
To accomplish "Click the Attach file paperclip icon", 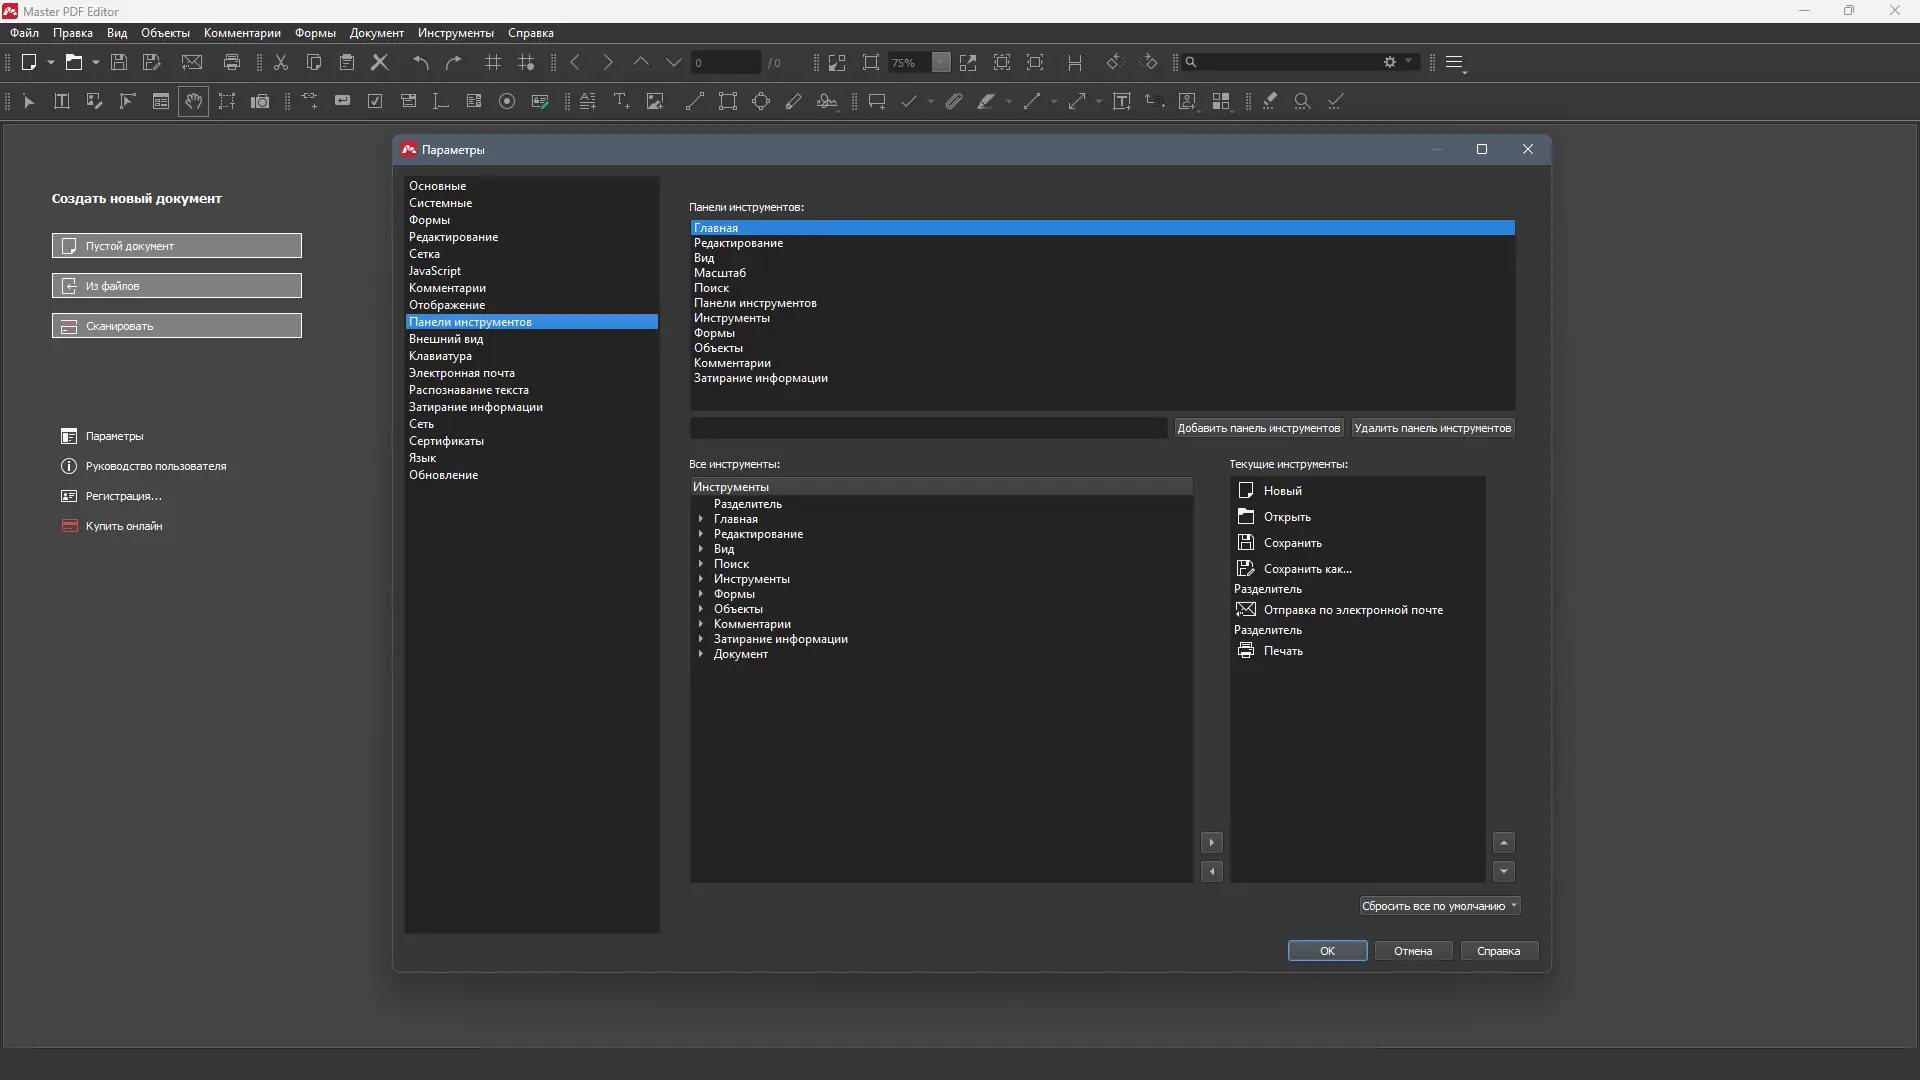I will 954,101.
